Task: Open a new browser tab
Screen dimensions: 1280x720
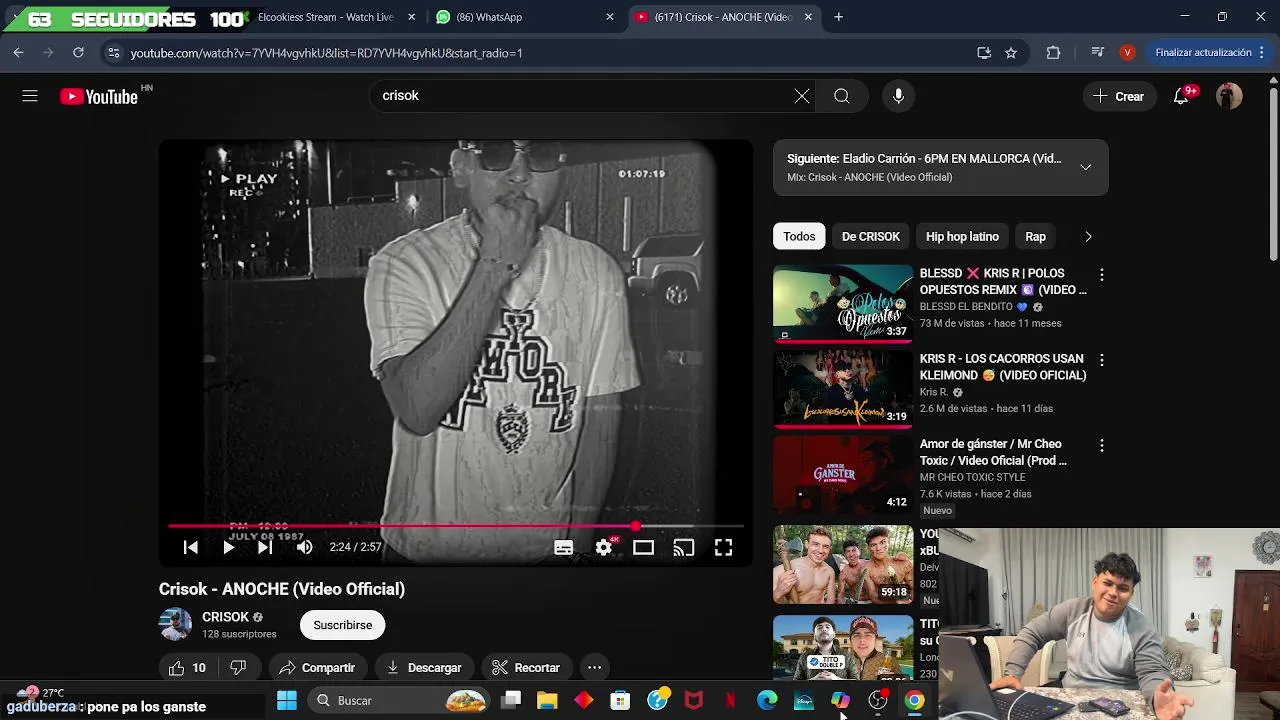Action: coord(838,17)
